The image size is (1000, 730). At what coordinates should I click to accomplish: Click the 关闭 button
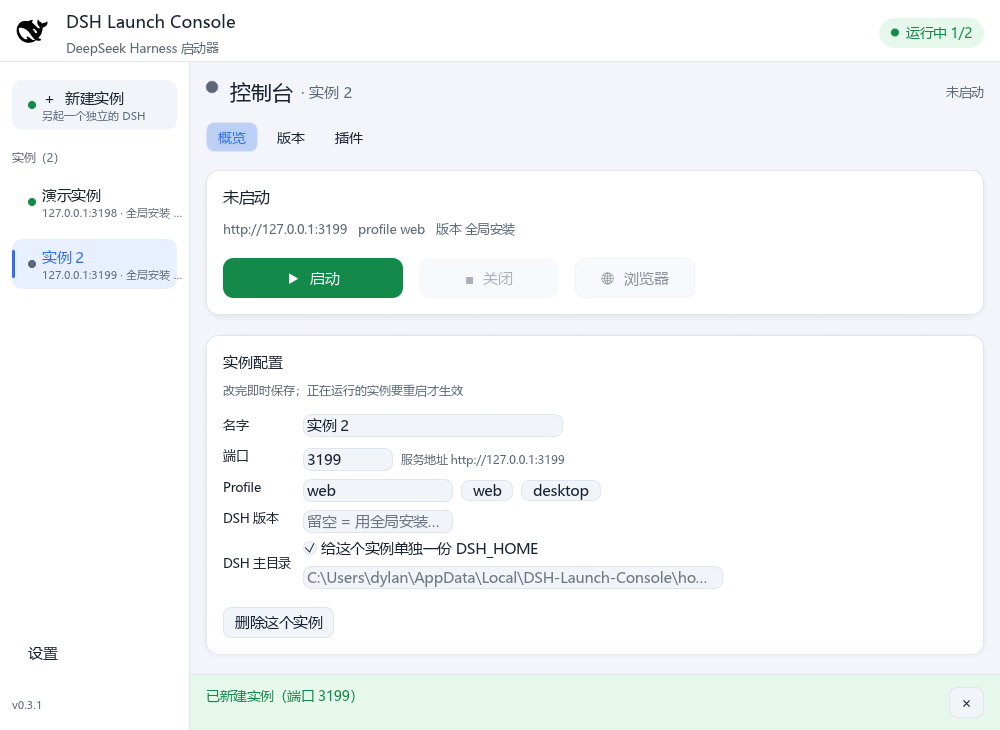(489, 278)
